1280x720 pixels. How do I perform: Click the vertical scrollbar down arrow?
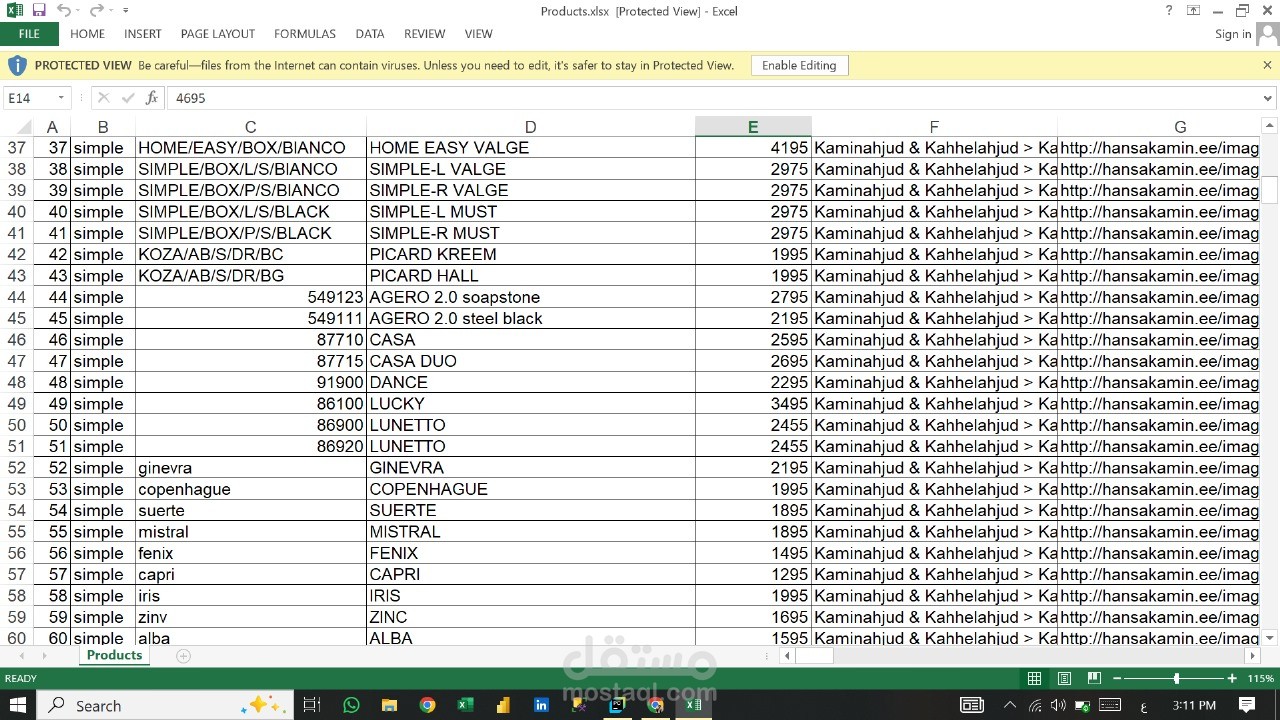click(x=1270, y=638)
